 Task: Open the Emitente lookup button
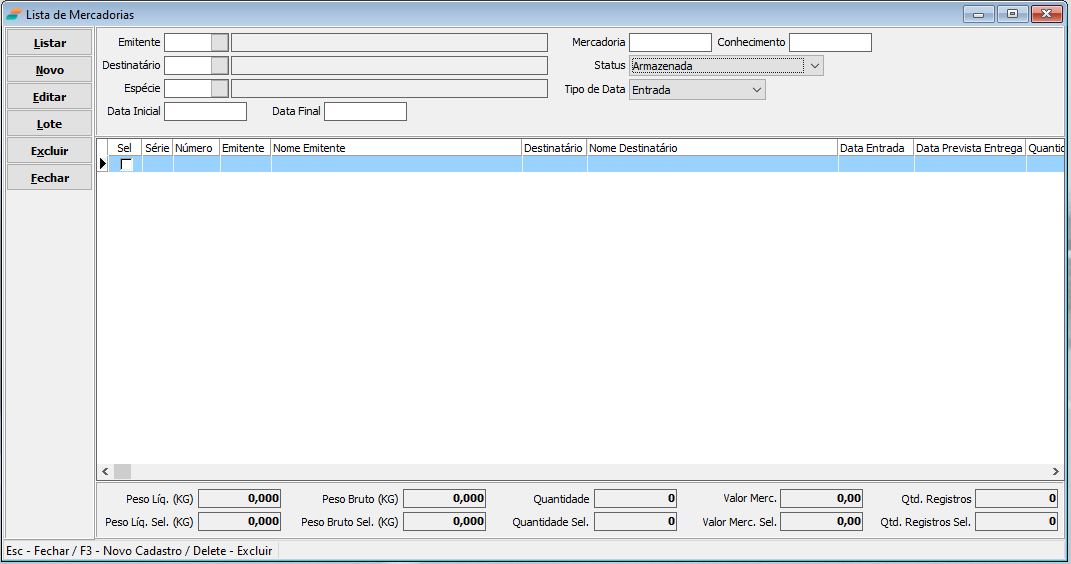[220, 42]
